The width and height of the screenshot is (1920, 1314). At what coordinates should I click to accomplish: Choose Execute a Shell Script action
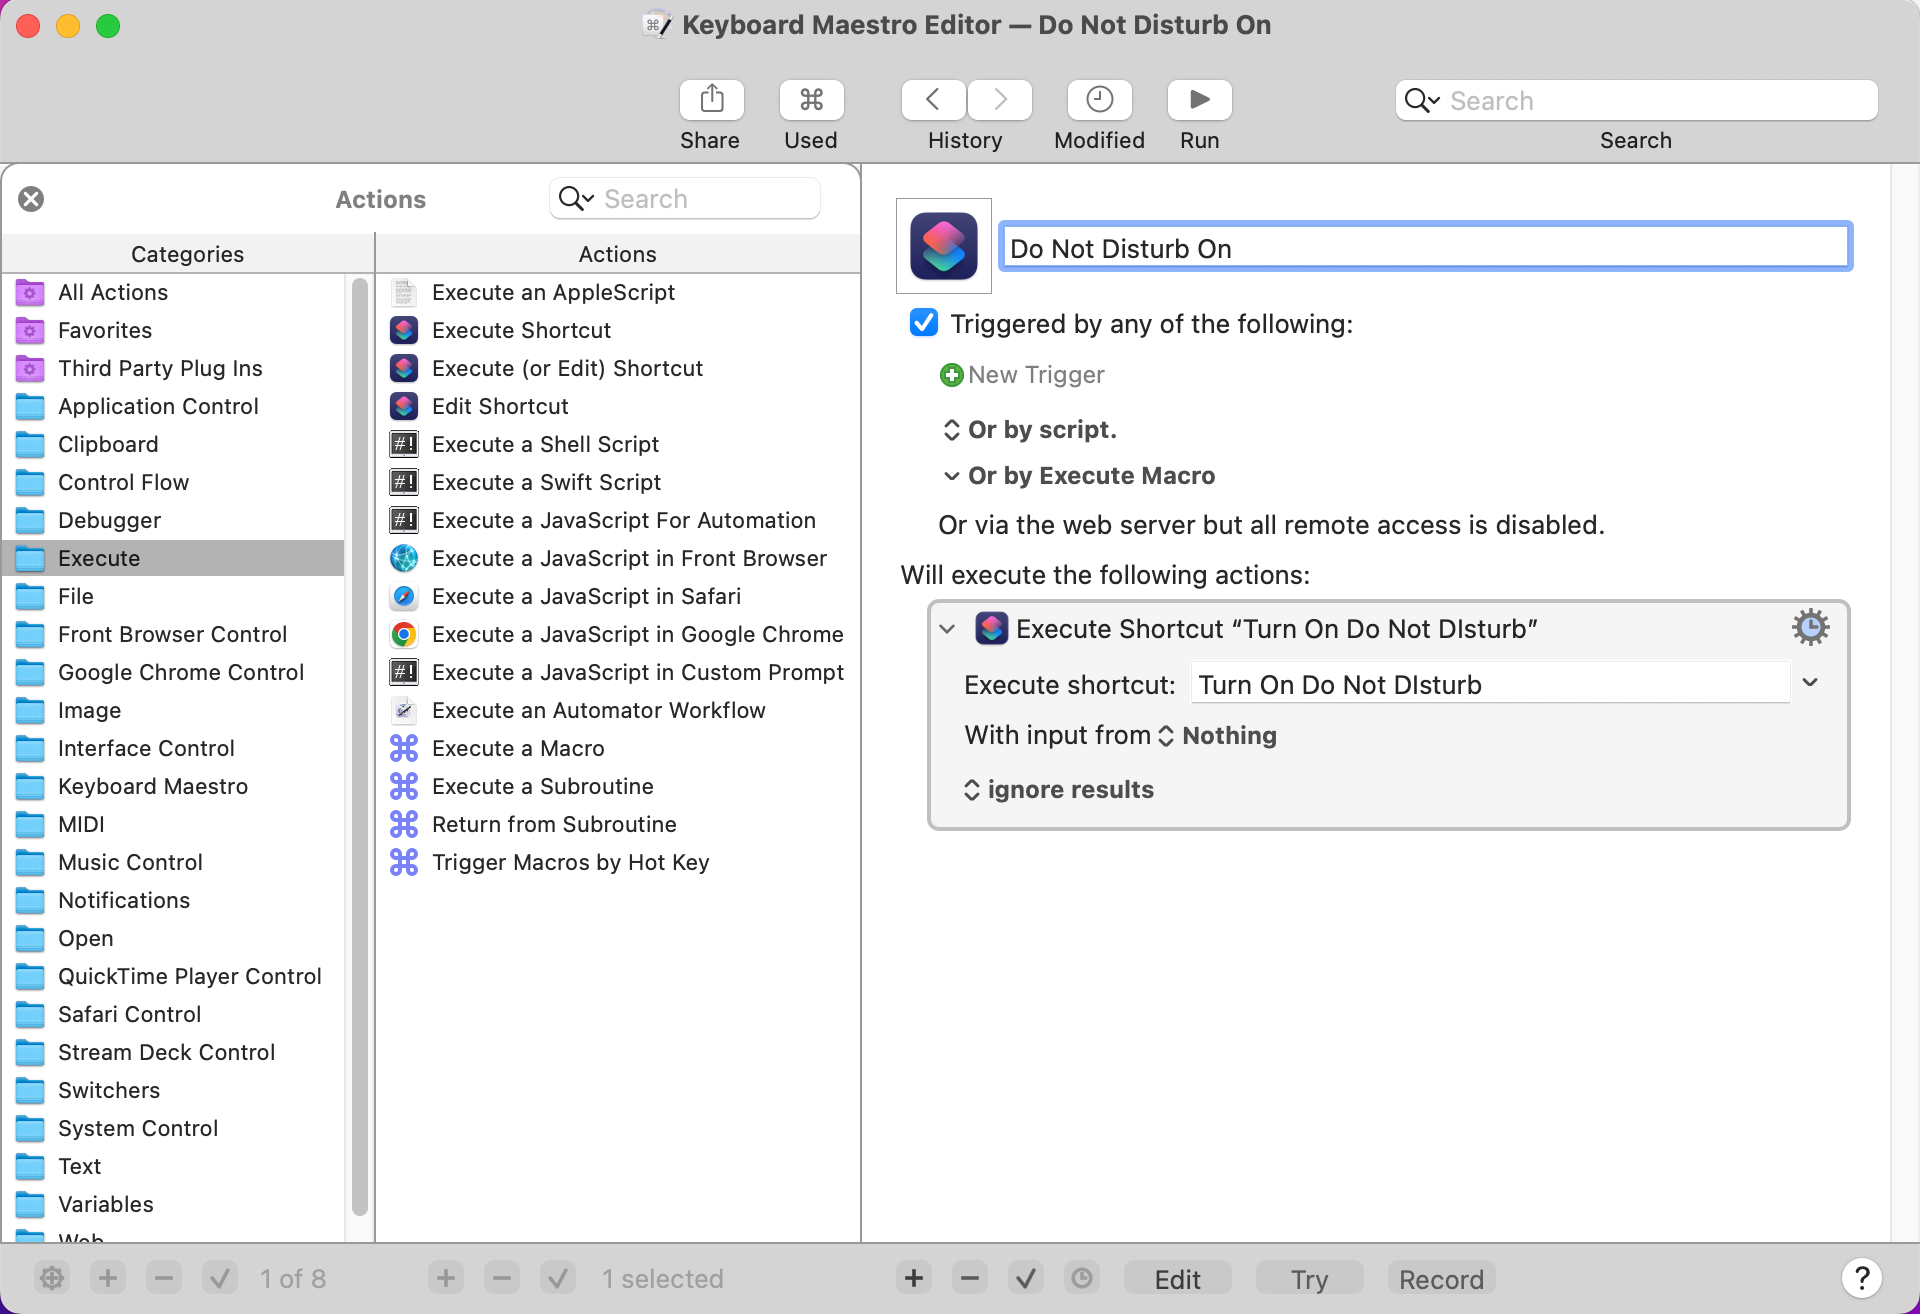click(x=618, y=444)
